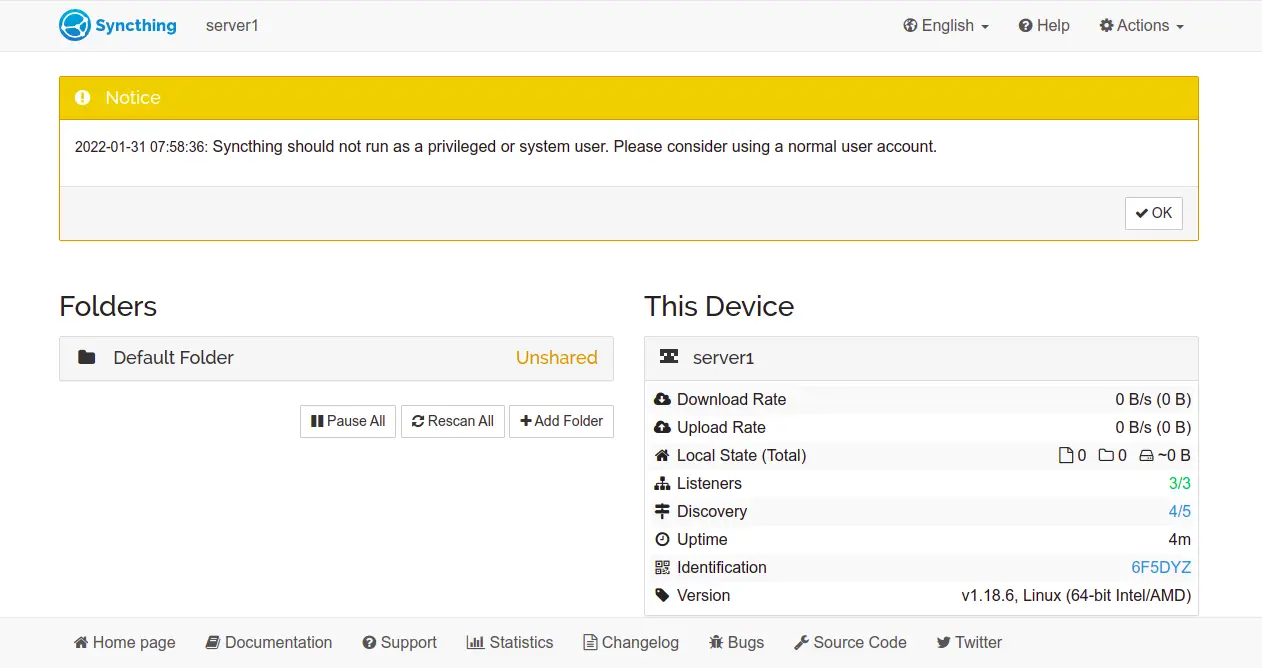The image size is (1262, 668).
Task: Pause all folders
Action: click(348, 421)
